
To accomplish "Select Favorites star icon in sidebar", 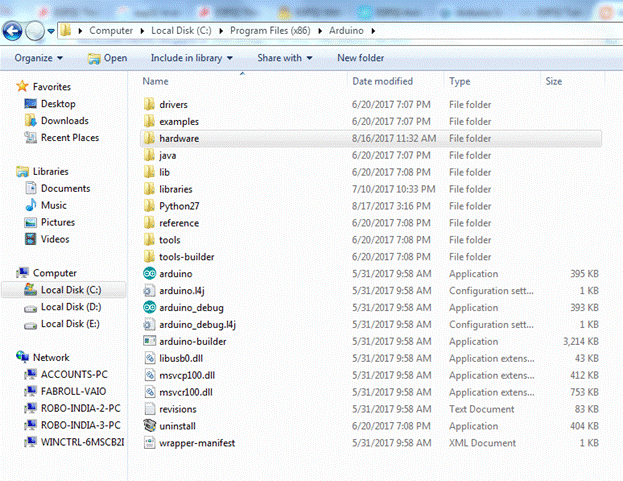I will [x=22, y=86].
